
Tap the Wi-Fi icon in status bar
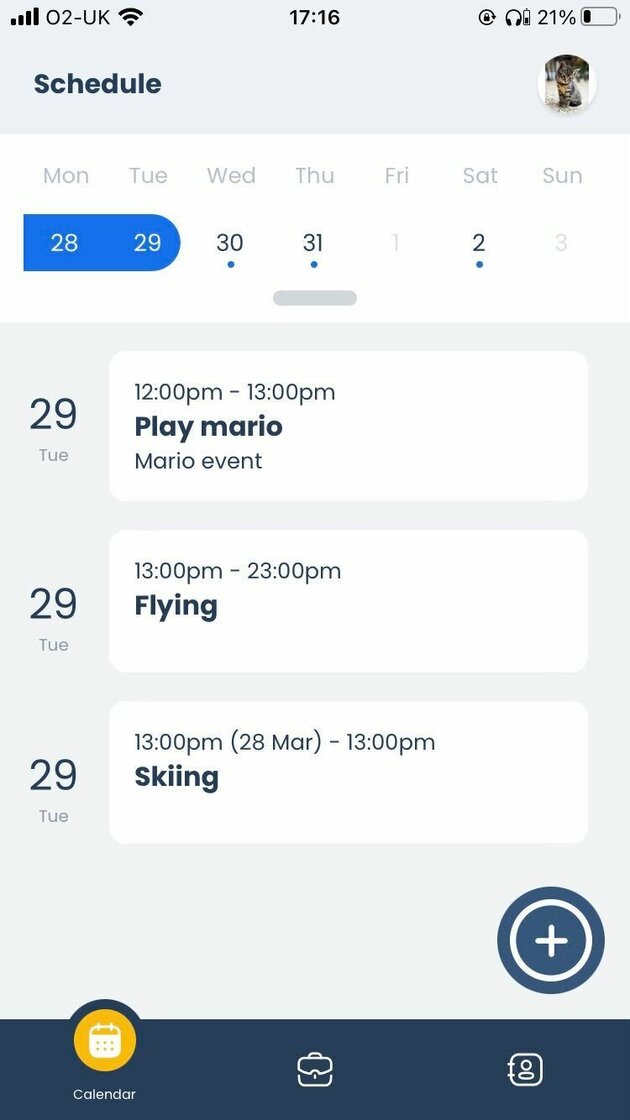click(130, 17)
